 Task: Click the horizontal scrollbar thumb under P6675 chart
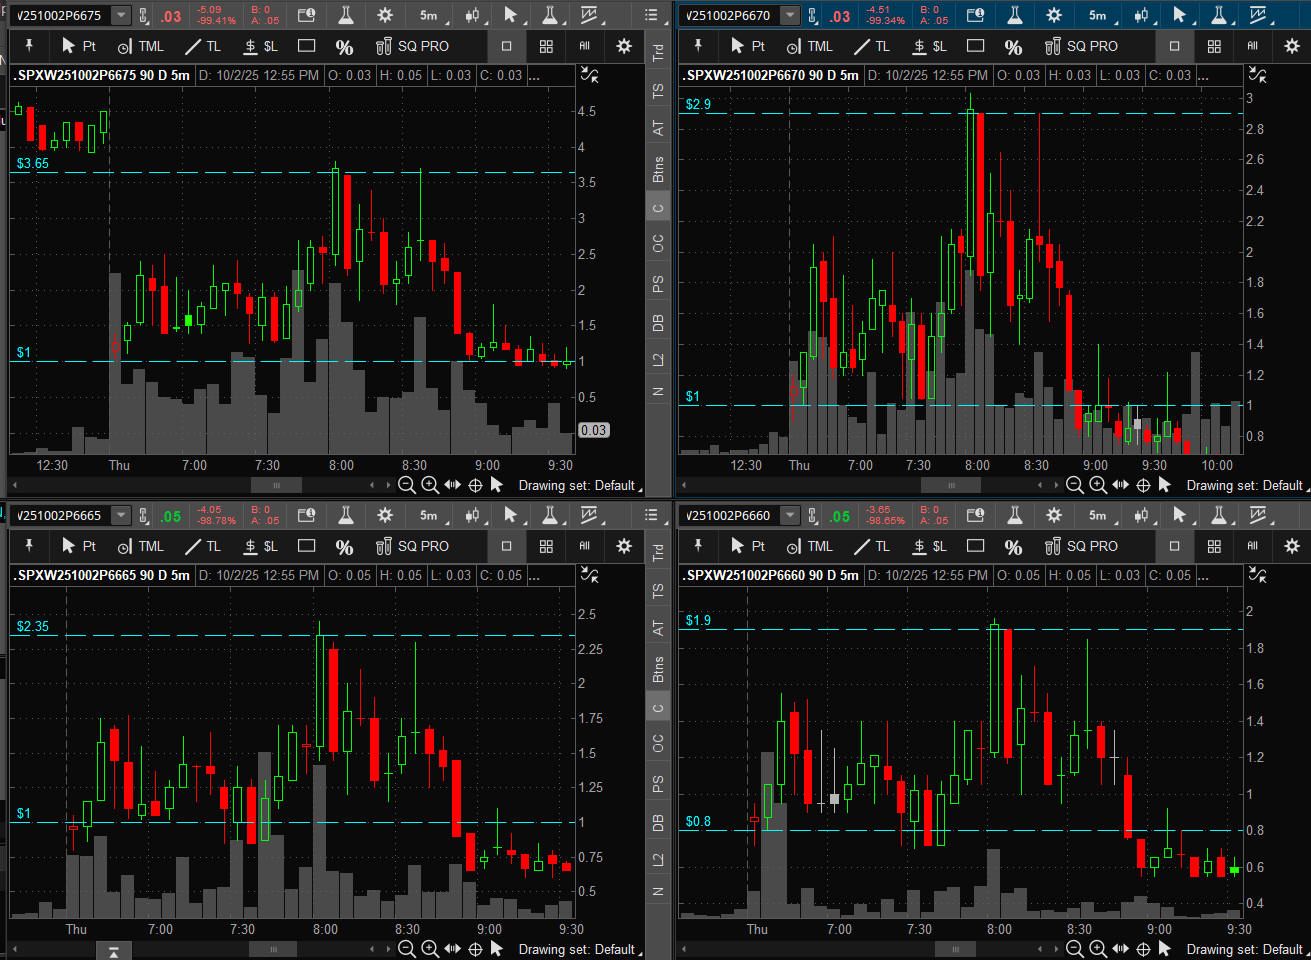pos(275,485)
